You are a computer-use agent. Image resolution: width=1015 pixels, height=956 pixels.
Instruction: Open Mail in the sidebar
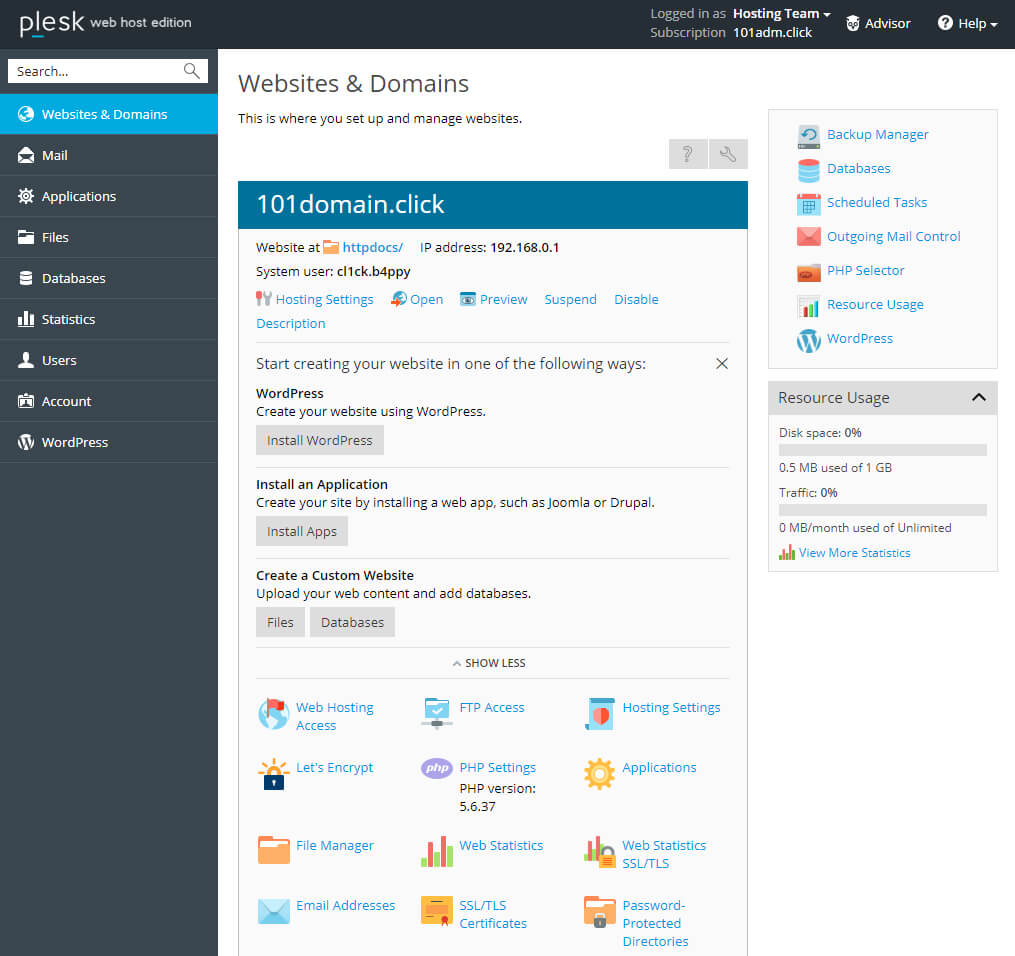coord(109,155)
